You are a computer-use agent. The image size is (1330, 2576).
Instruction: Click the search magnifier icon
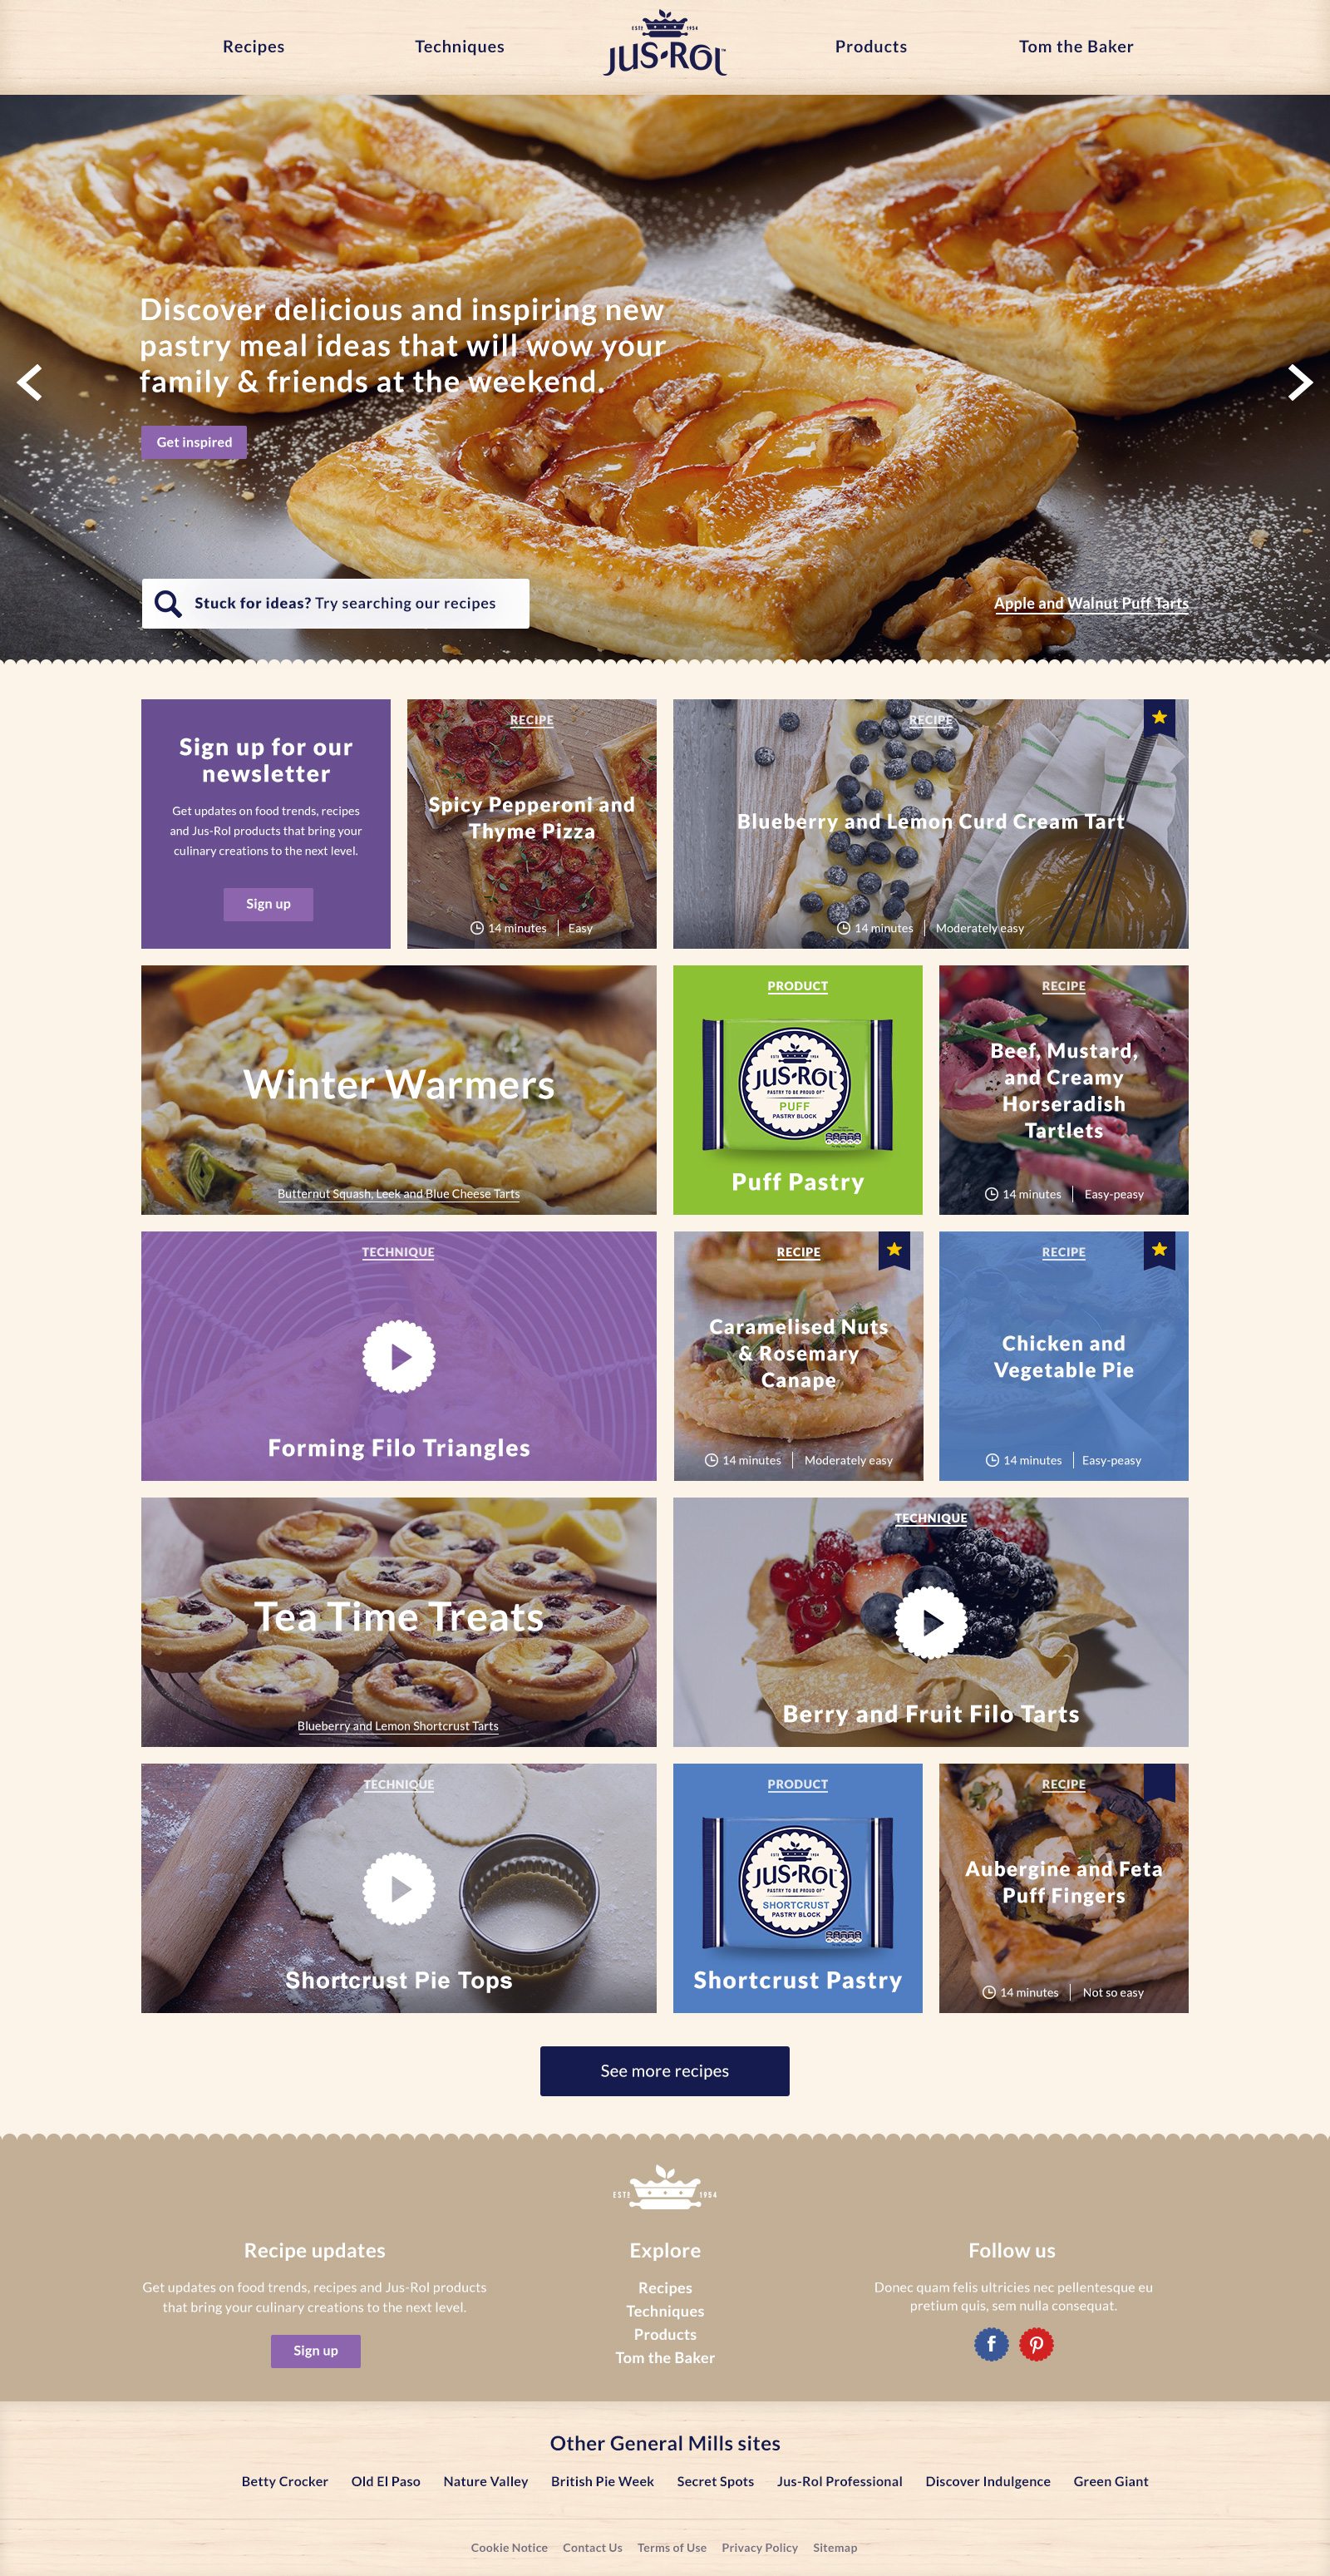tap(168, 603)
